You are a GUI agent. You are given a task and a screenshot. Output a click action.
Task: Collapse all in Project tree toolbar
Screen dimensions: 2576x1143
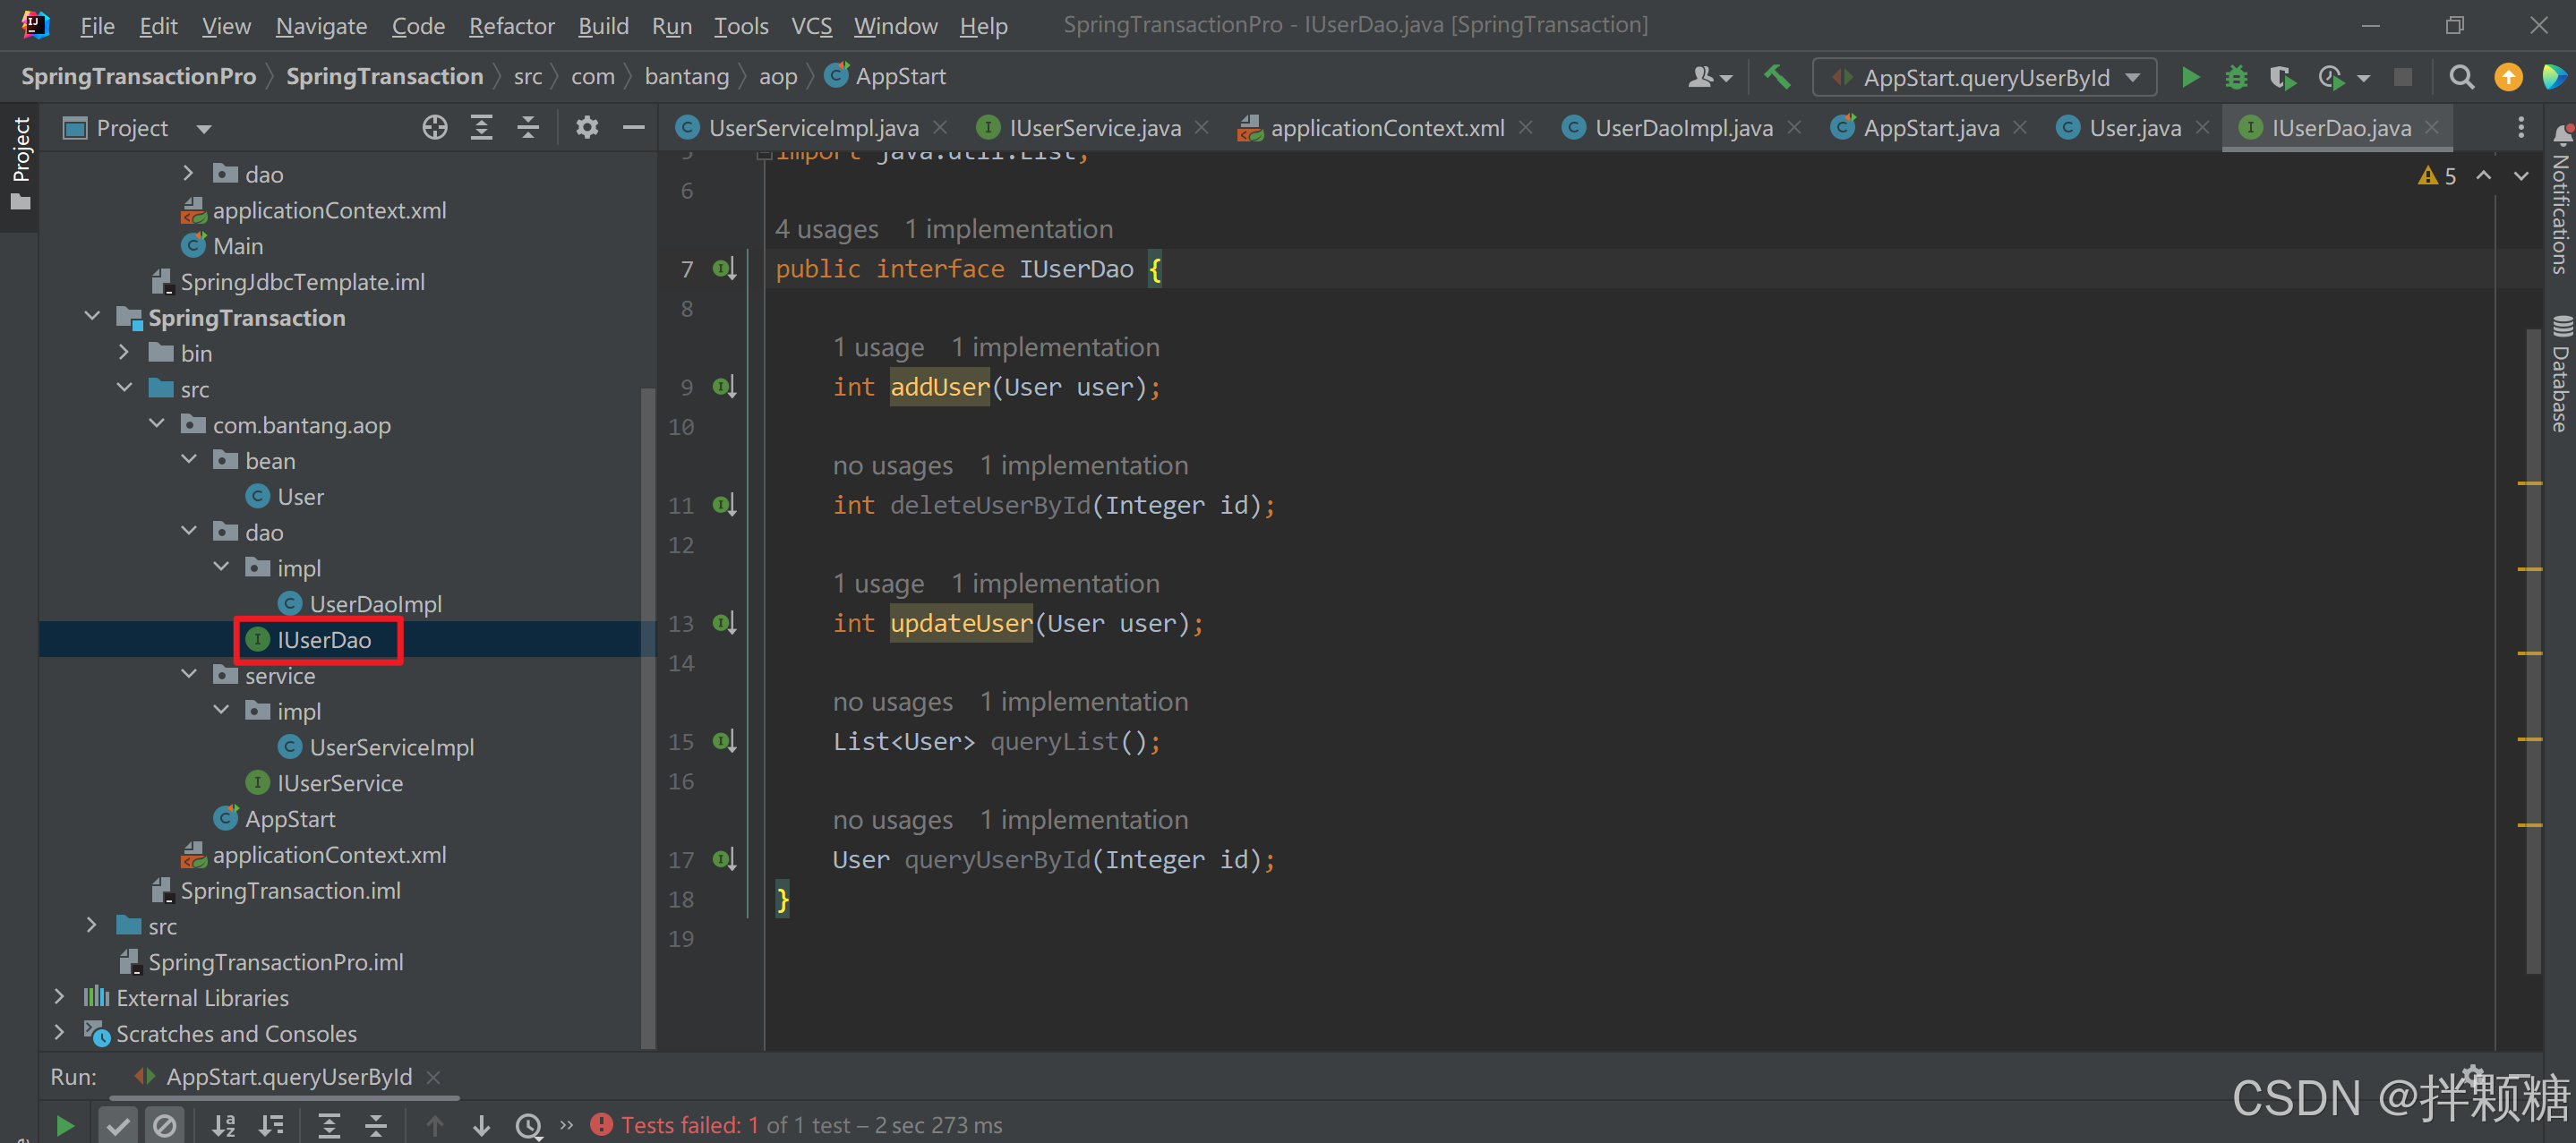(x=528, y=128)
